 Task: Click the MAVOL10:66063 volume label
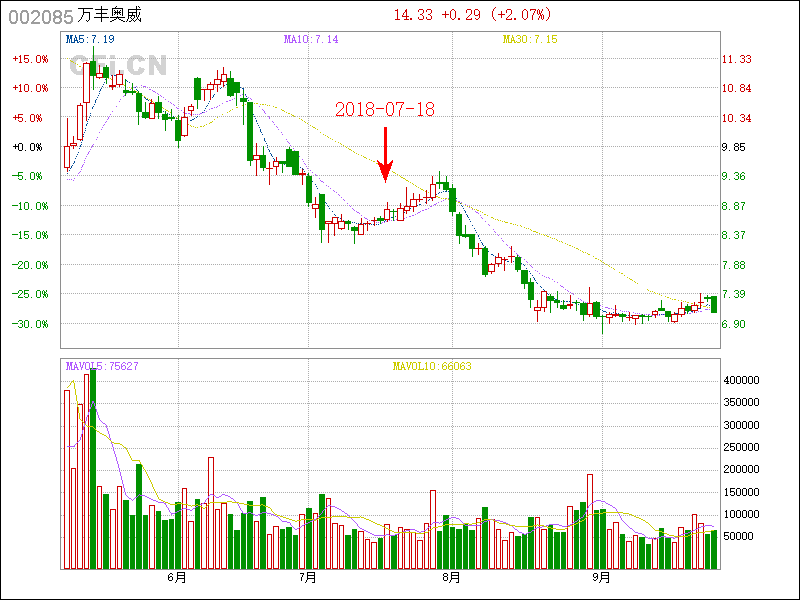[x=431, y=366]
